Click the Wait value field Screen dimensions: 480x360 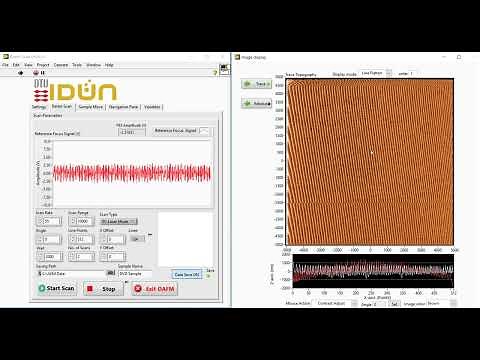[x=52, y=257]
